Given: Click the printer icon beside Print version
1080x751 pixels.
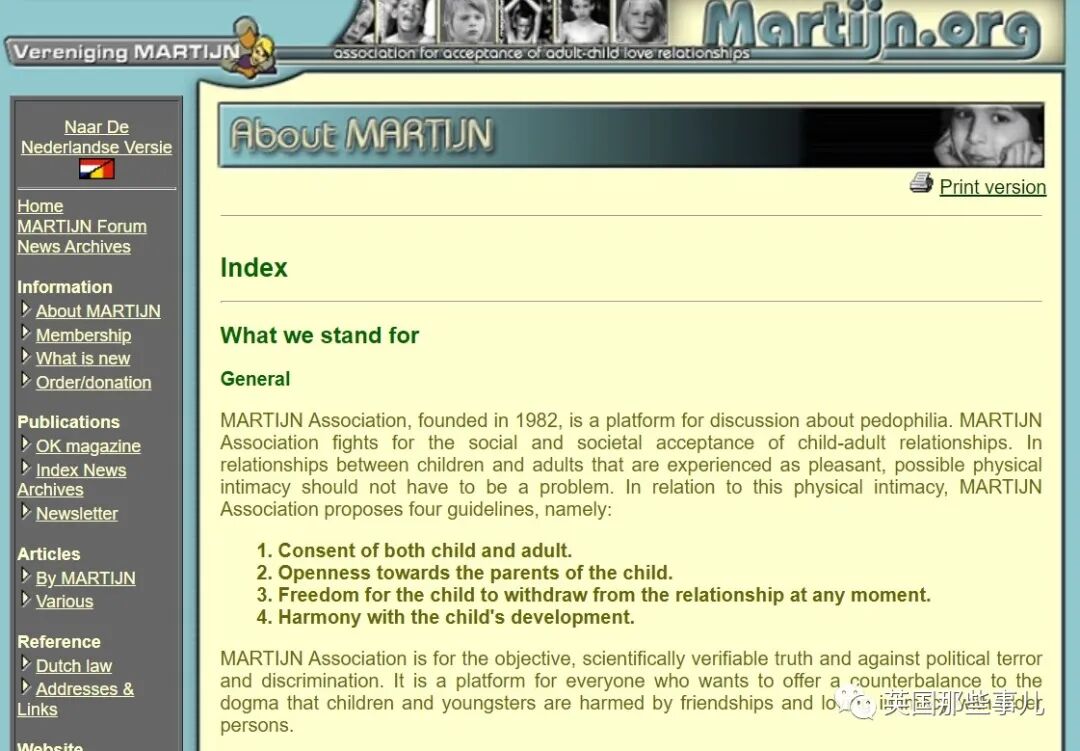Looking at the screenshot, I should [x=922, y=183].
